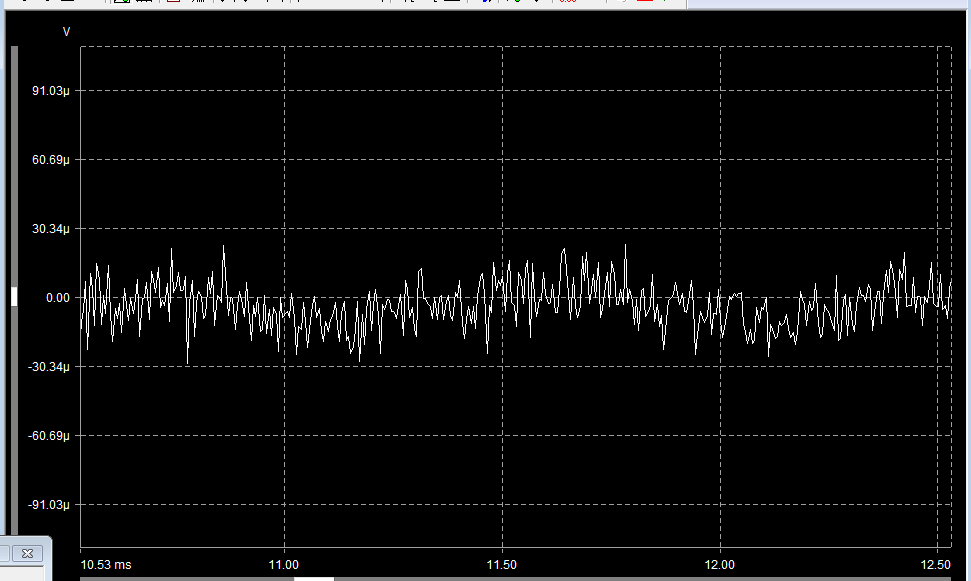Click the '30.34µ' y-axis label
Image resolution: width=971 pixels, height=581 pixels.
(51, 229)
